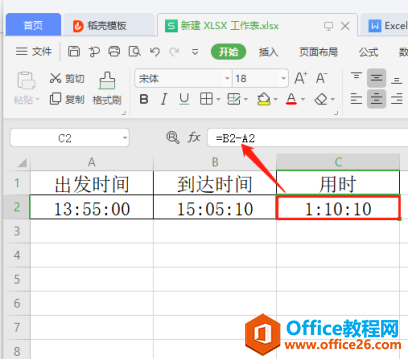Toggle vertical middle alignment
Viewport: 408px width, 362px height.
point(377,78)
